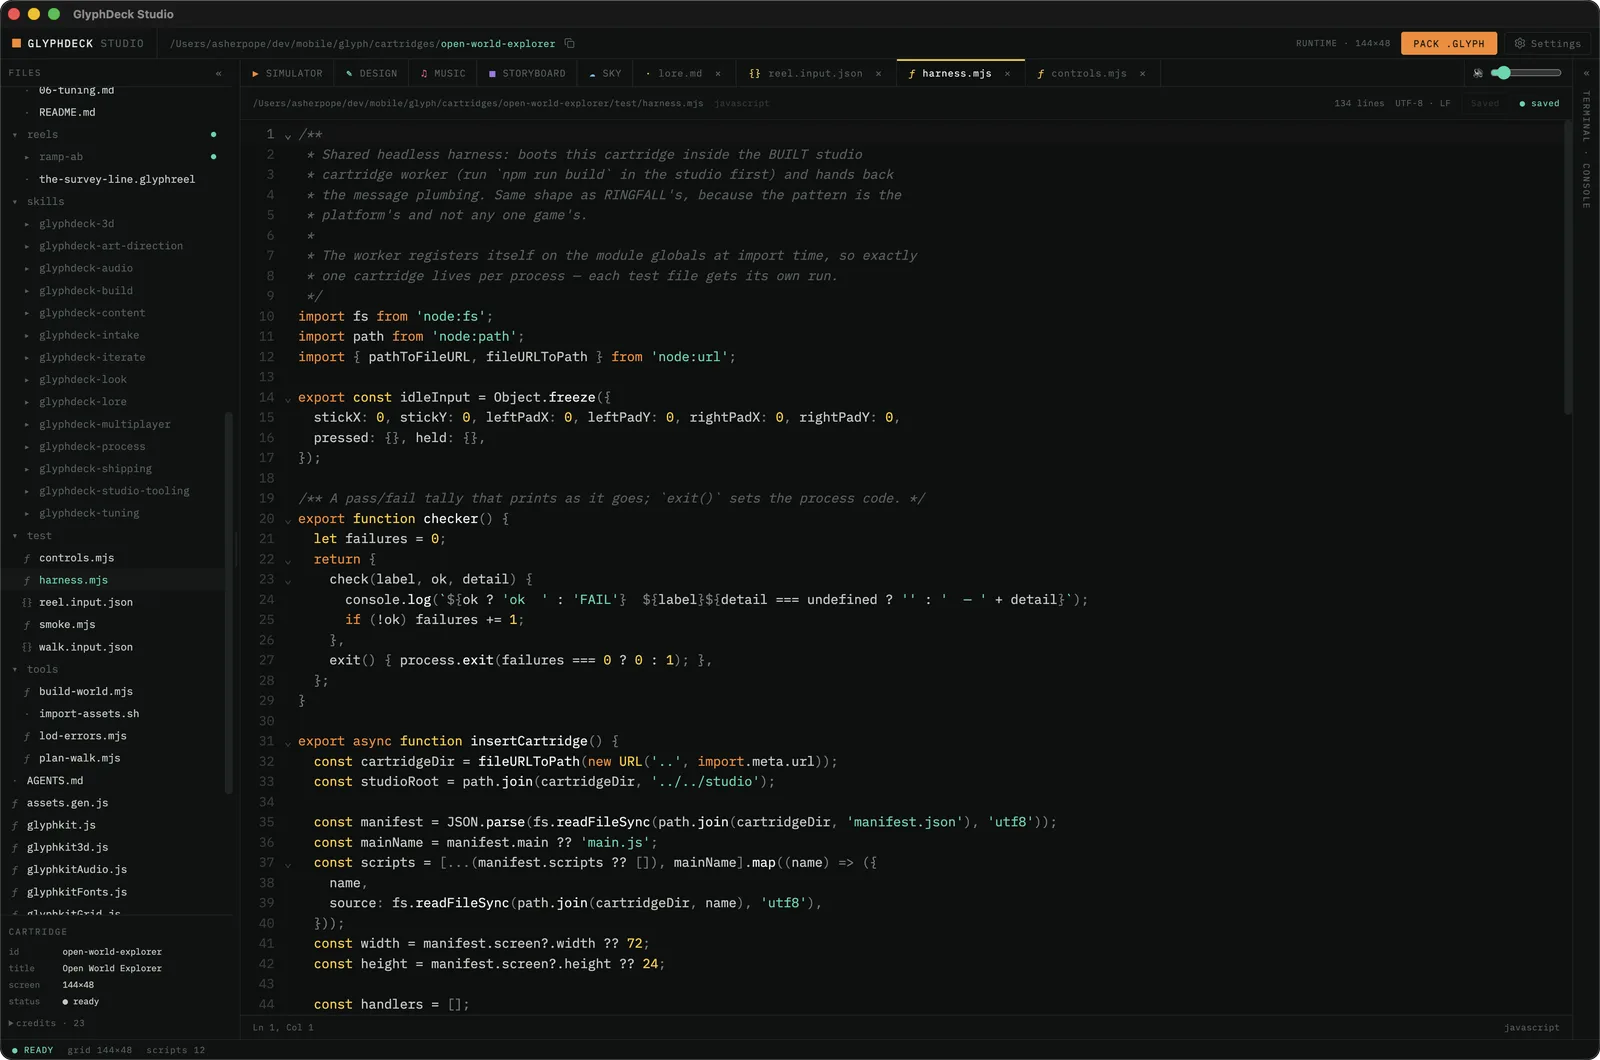Expand the ramp-ab folder
This screenshot has height=1060, width=1600.
(27, 157)
